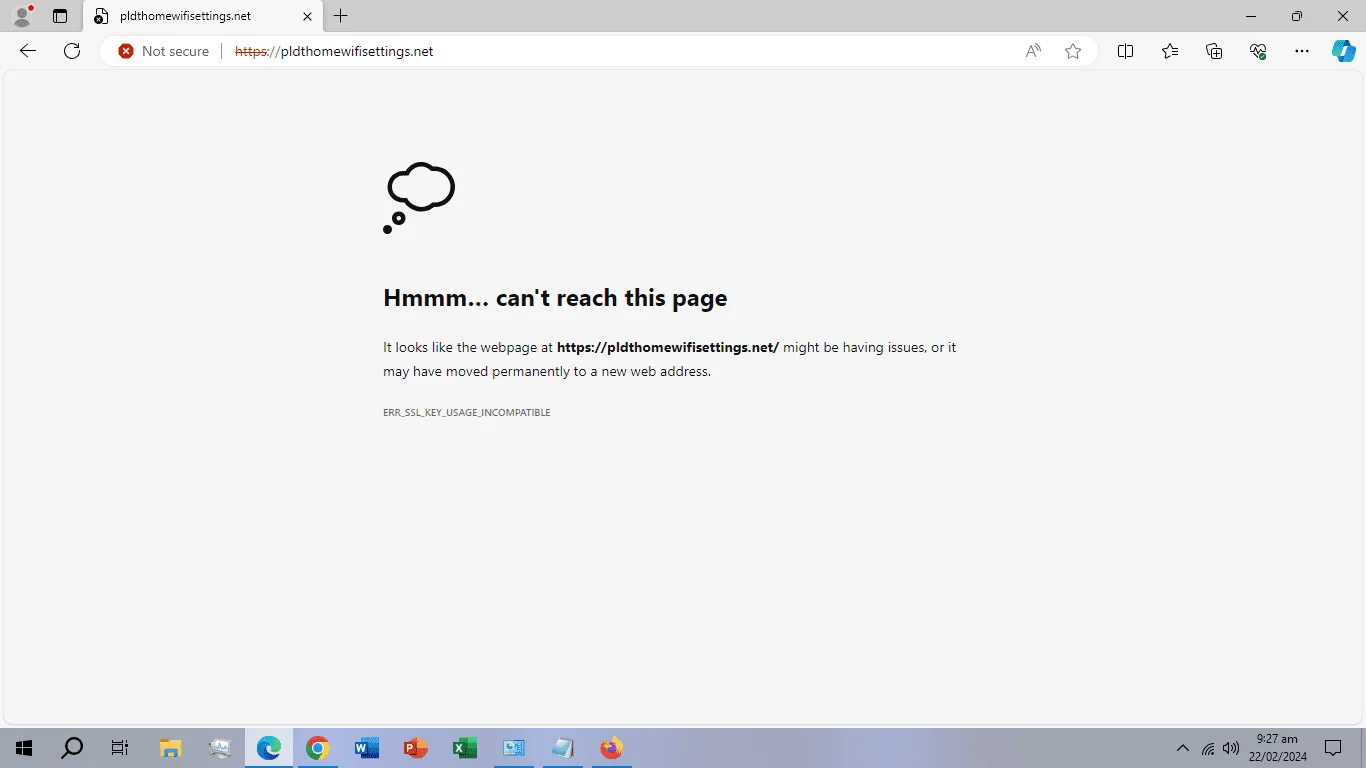Click the 'Hmmm... can't reach this page' heading

(x=555, y=298)
